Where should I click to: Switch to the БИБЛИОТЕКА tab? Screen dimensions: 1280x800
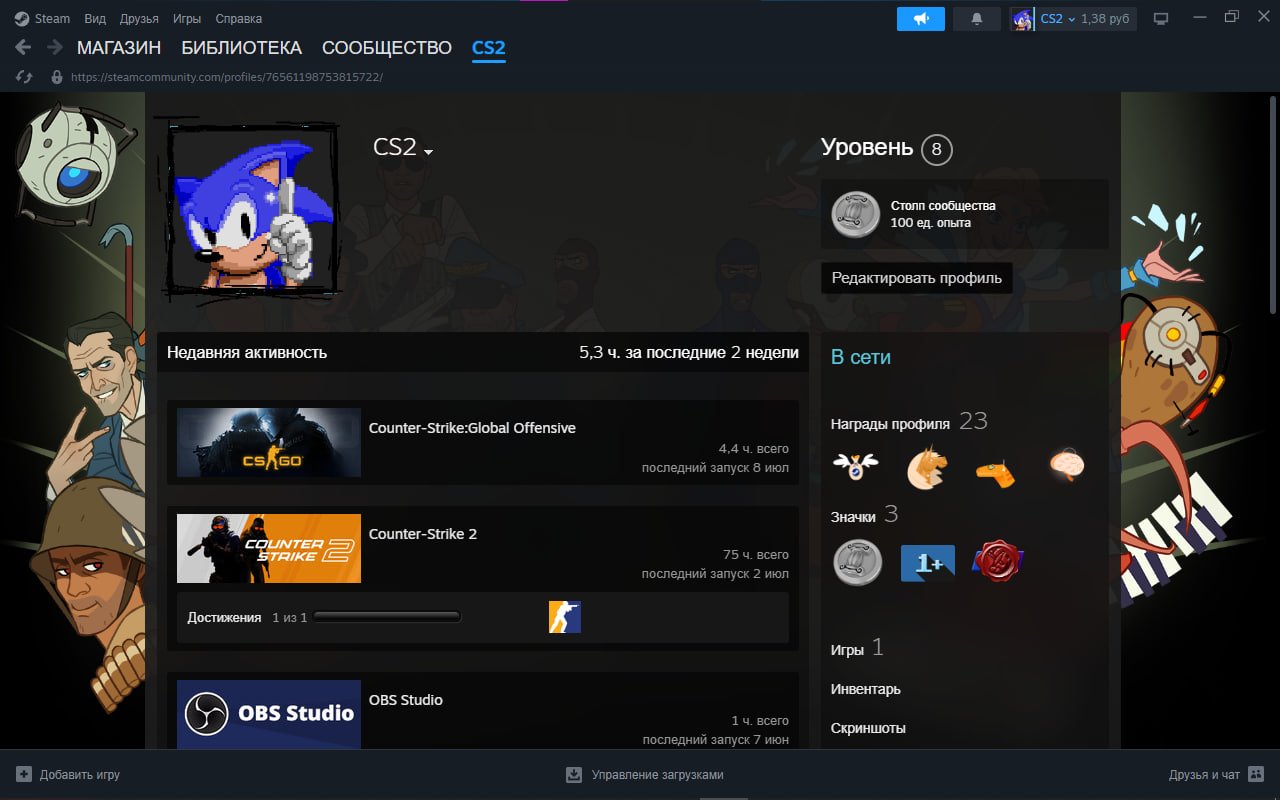(241, 47)
